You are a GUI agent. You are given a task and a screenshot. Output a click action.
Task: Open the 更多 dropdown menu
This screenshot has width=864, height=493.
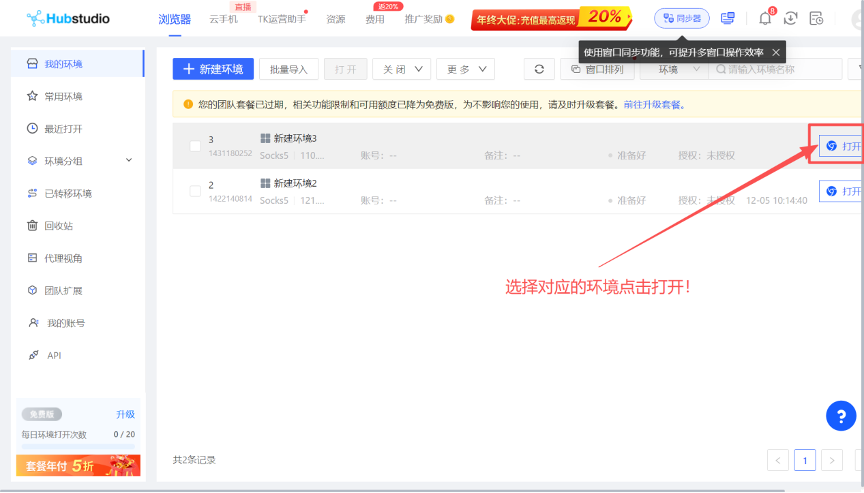pos(466,69)
